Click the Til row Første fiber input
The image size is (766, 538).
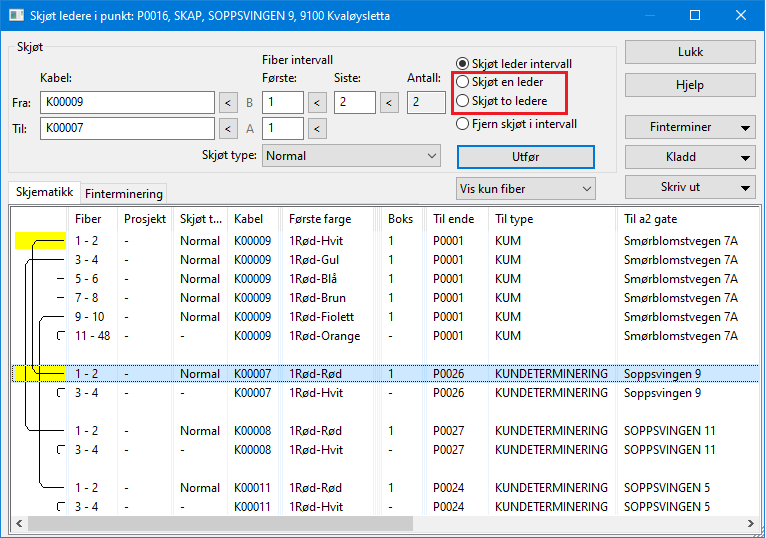coord(282,129)
